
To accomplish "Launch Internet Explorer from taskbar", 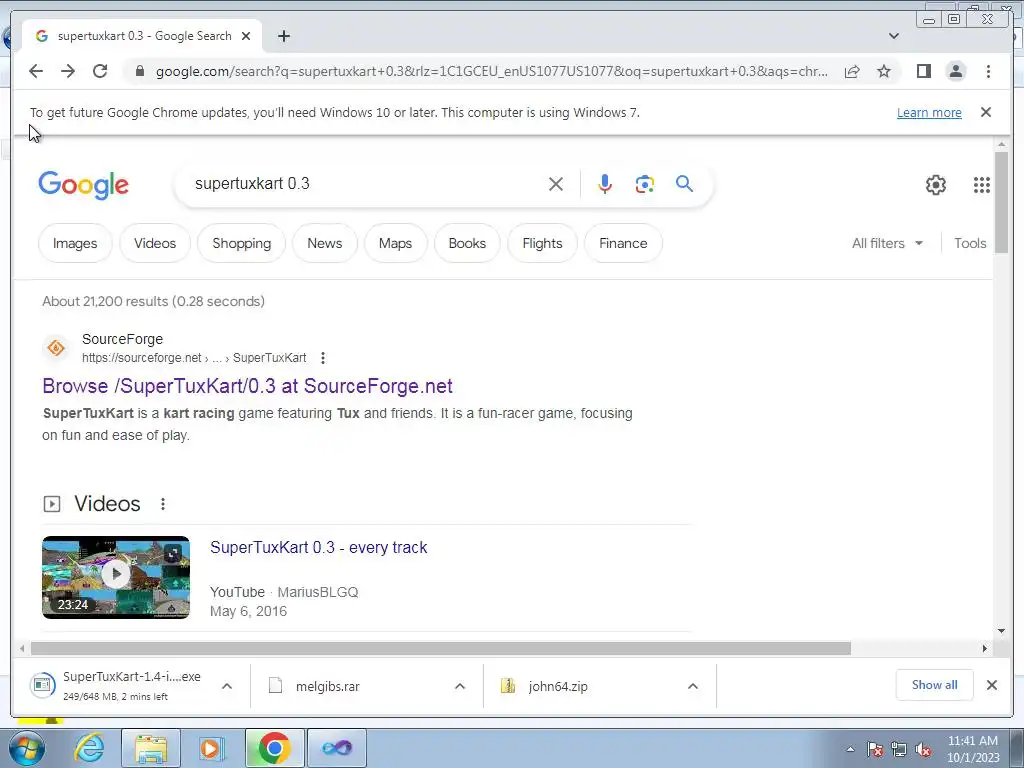I will (x=89, y=748).
